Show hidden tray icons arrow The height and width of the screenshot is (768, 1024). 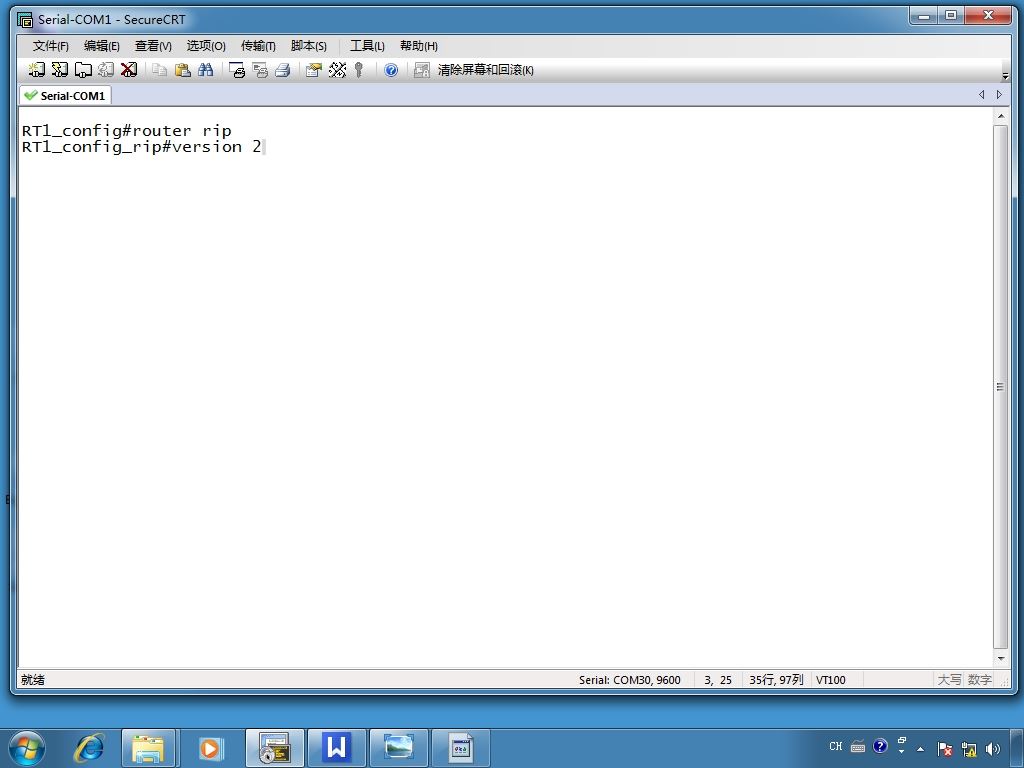pos(921,749)
